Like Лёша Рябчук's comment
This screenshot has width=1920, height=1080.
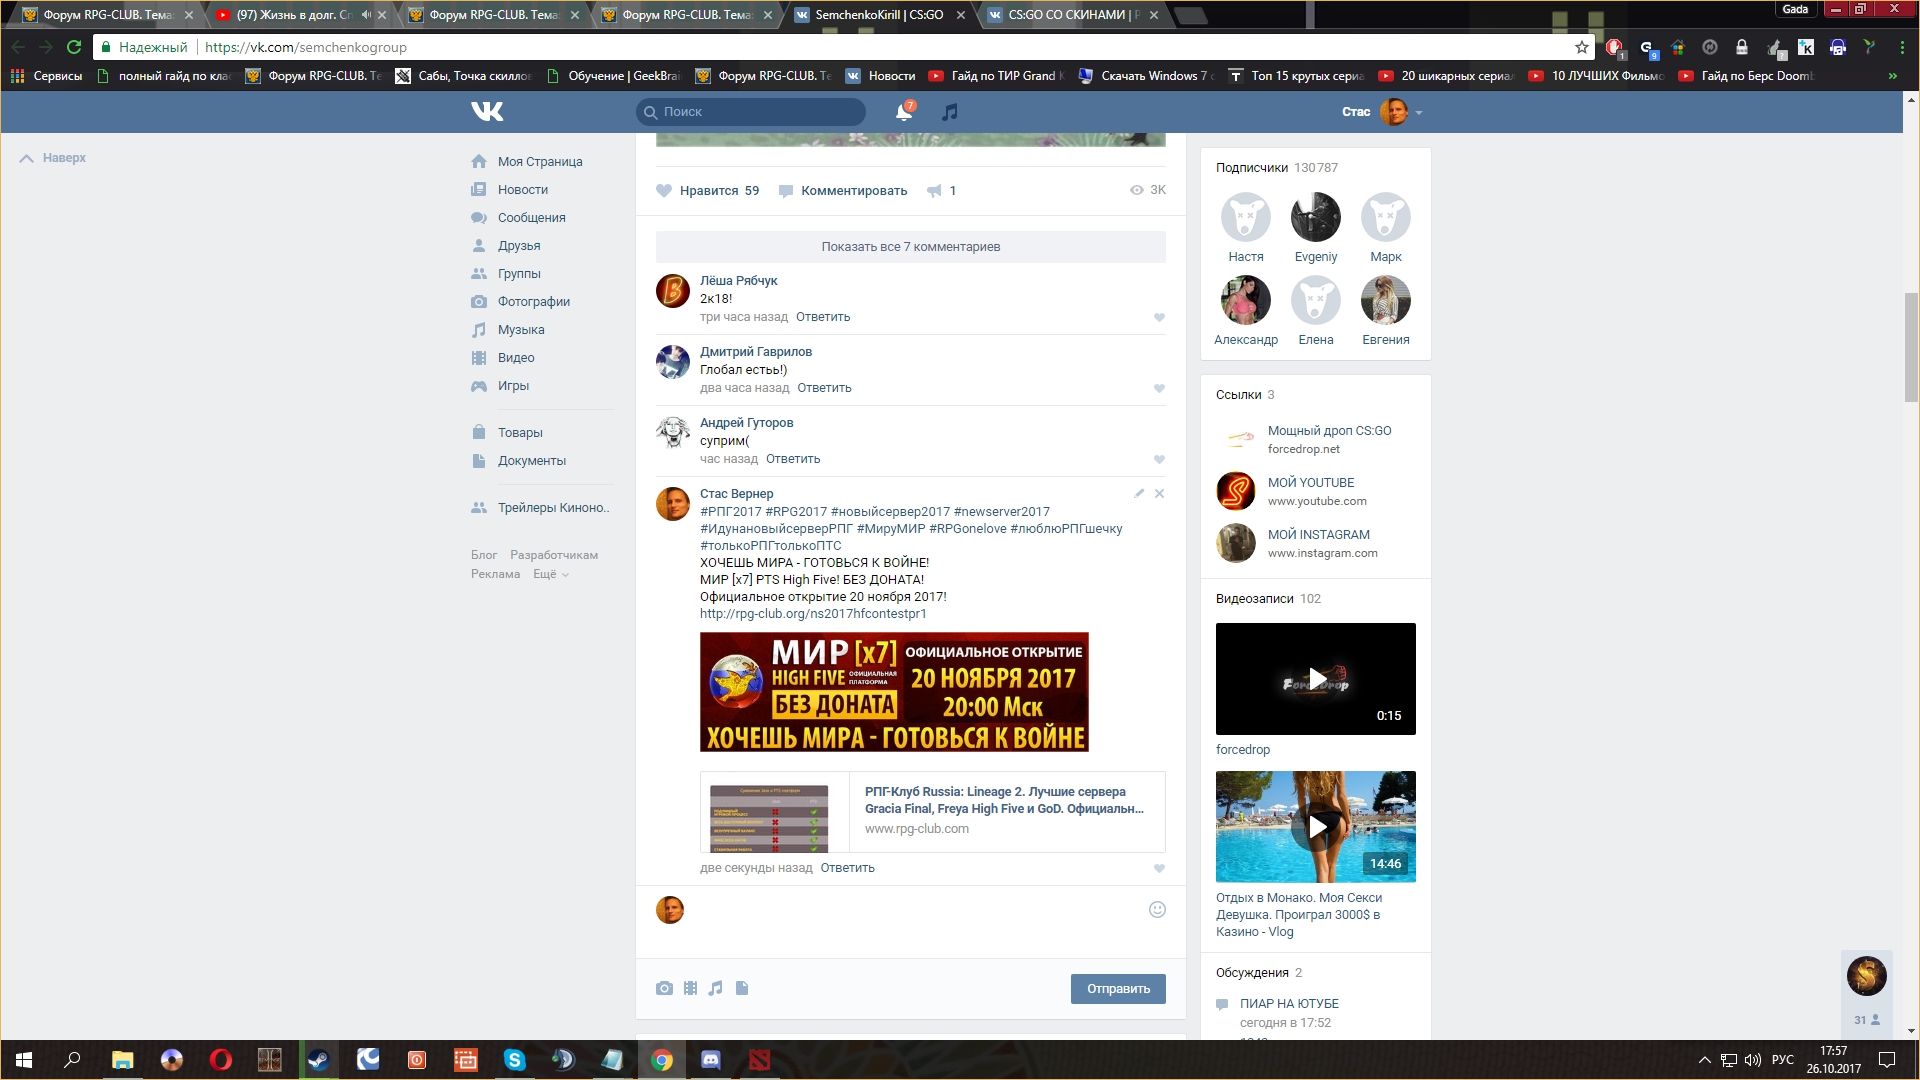(x=1159, y=318)
